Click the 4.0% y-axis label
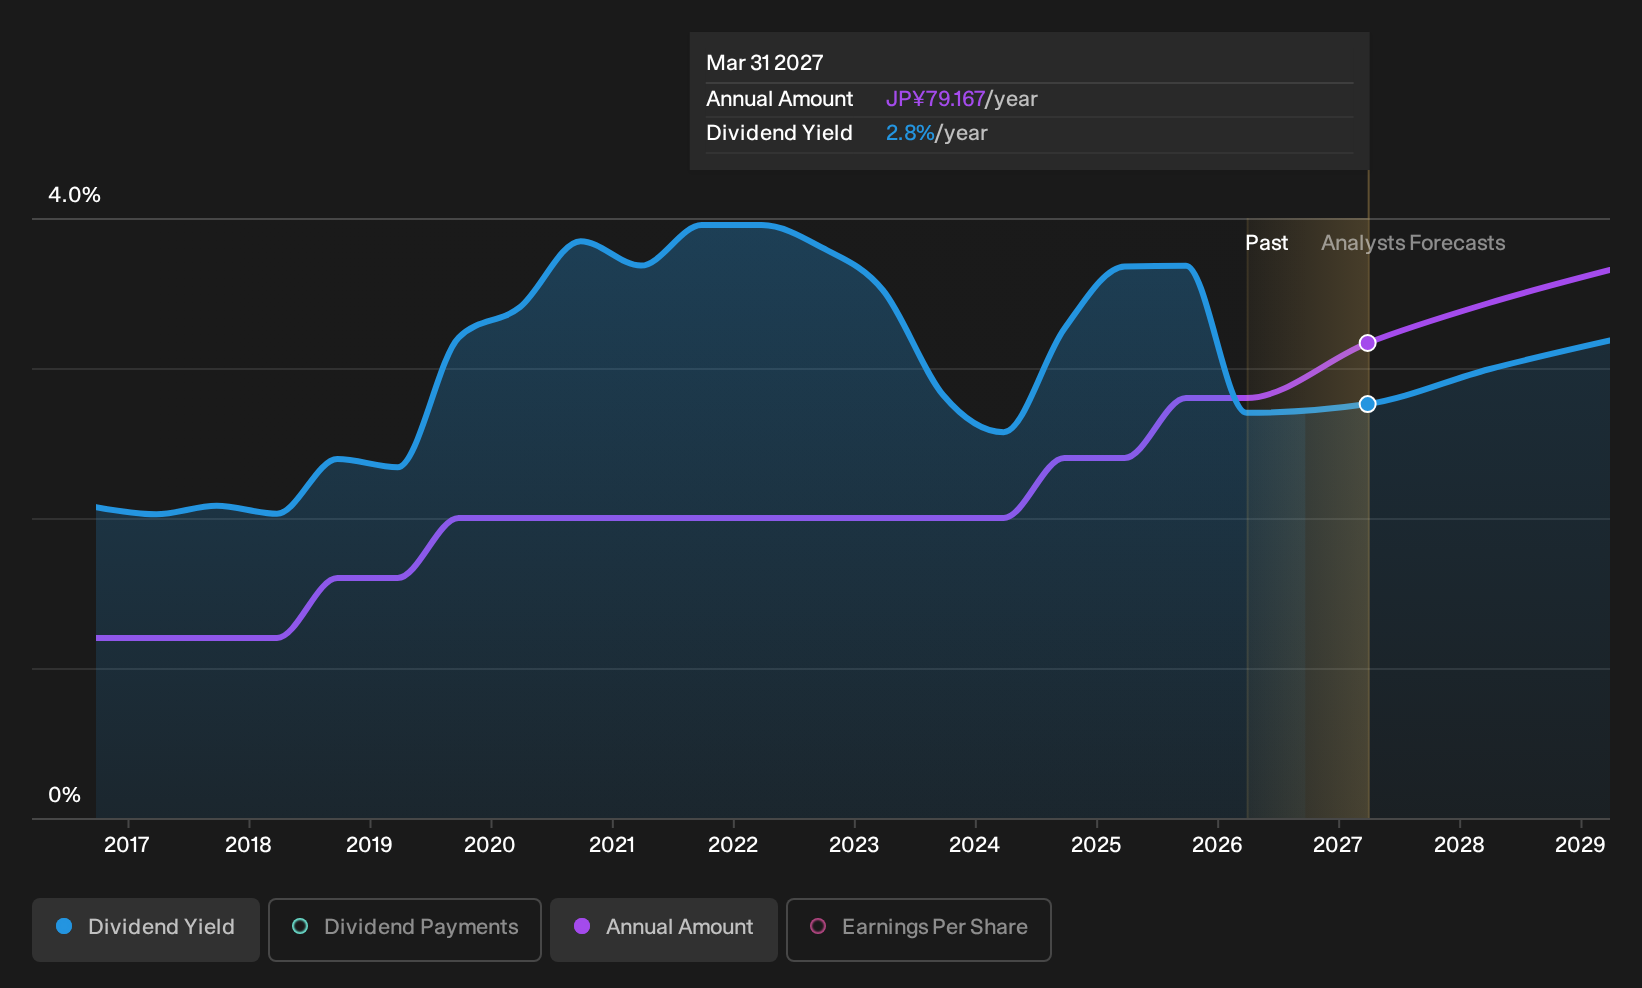Screen dimensions: 1642x988 click(75, 195)
